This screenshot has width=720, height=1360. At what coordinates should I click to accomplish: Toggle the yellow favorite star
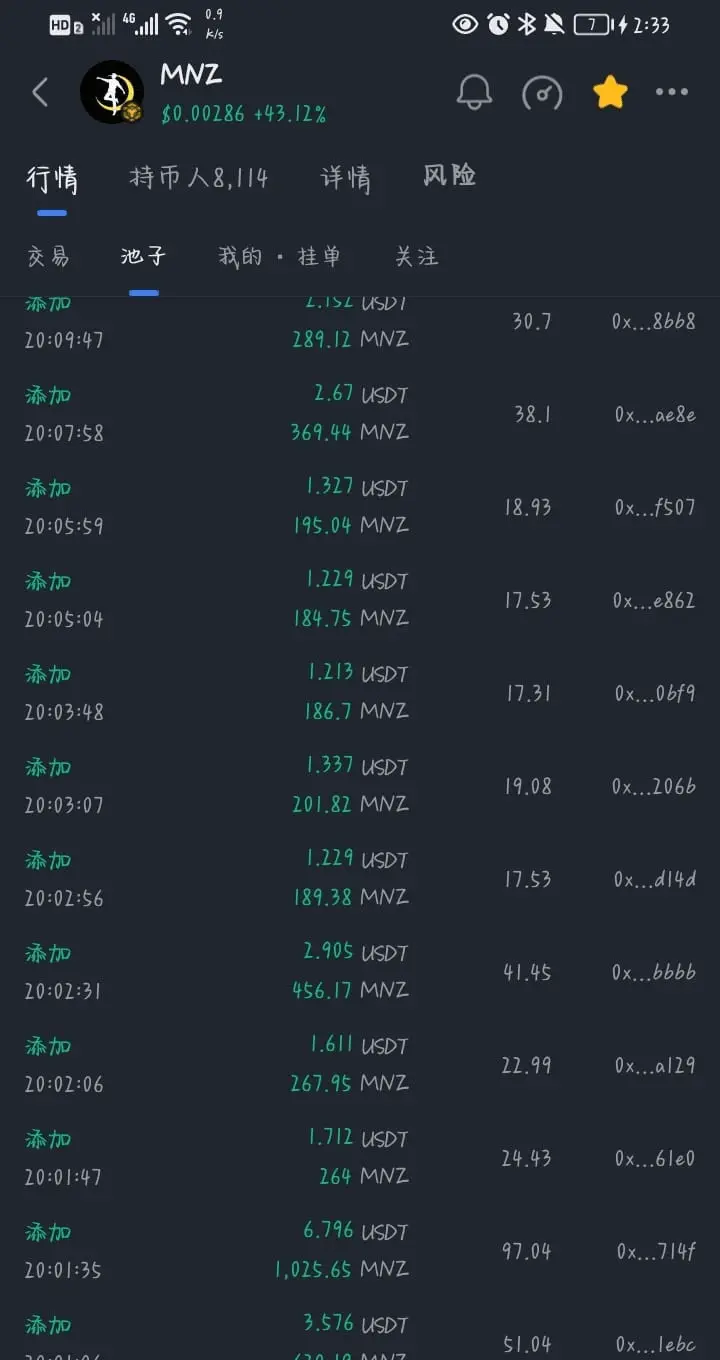[610, 93]
